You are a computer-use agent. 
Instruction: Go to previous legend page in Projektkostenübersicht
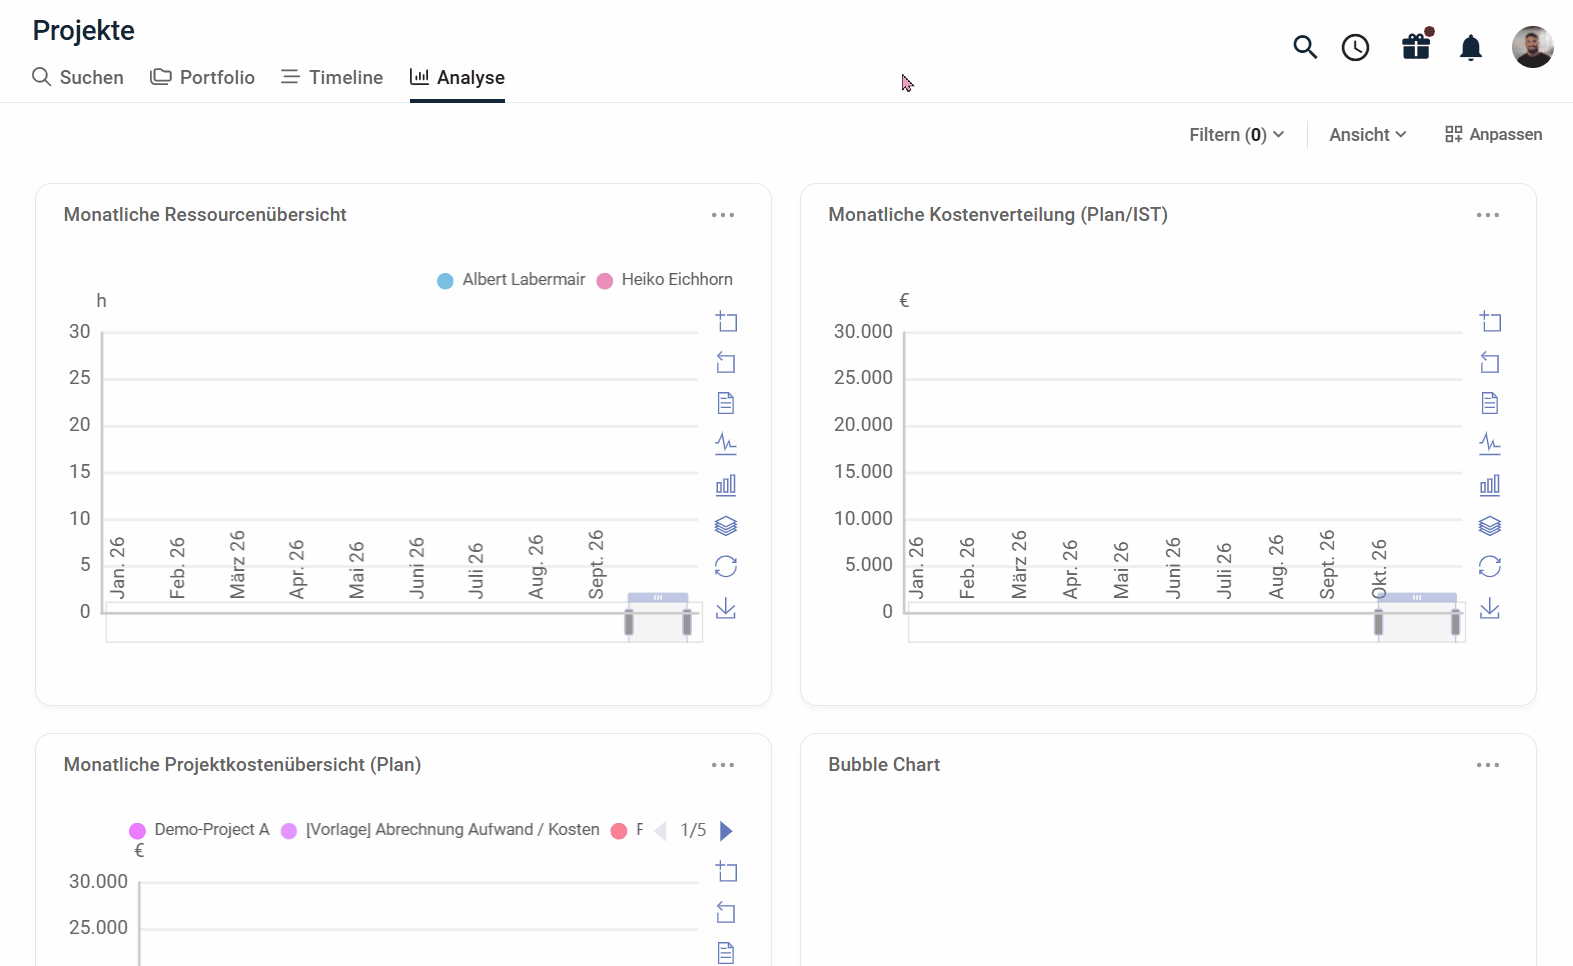pos(660,831)
